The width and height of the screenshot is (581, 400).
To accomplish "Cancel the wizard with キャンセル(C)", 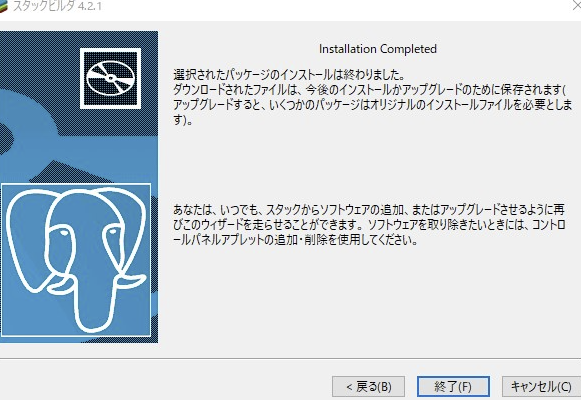I will 541,387.
